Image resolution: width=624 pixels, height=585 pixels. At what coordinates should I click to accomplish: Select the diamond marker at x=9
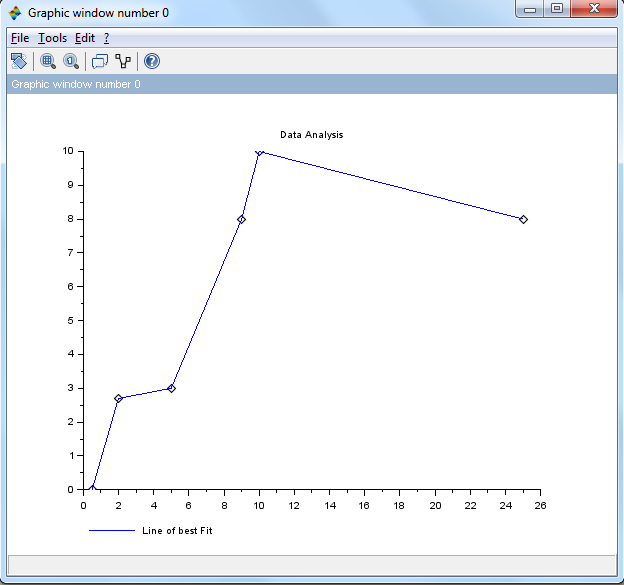pos(241,219)
